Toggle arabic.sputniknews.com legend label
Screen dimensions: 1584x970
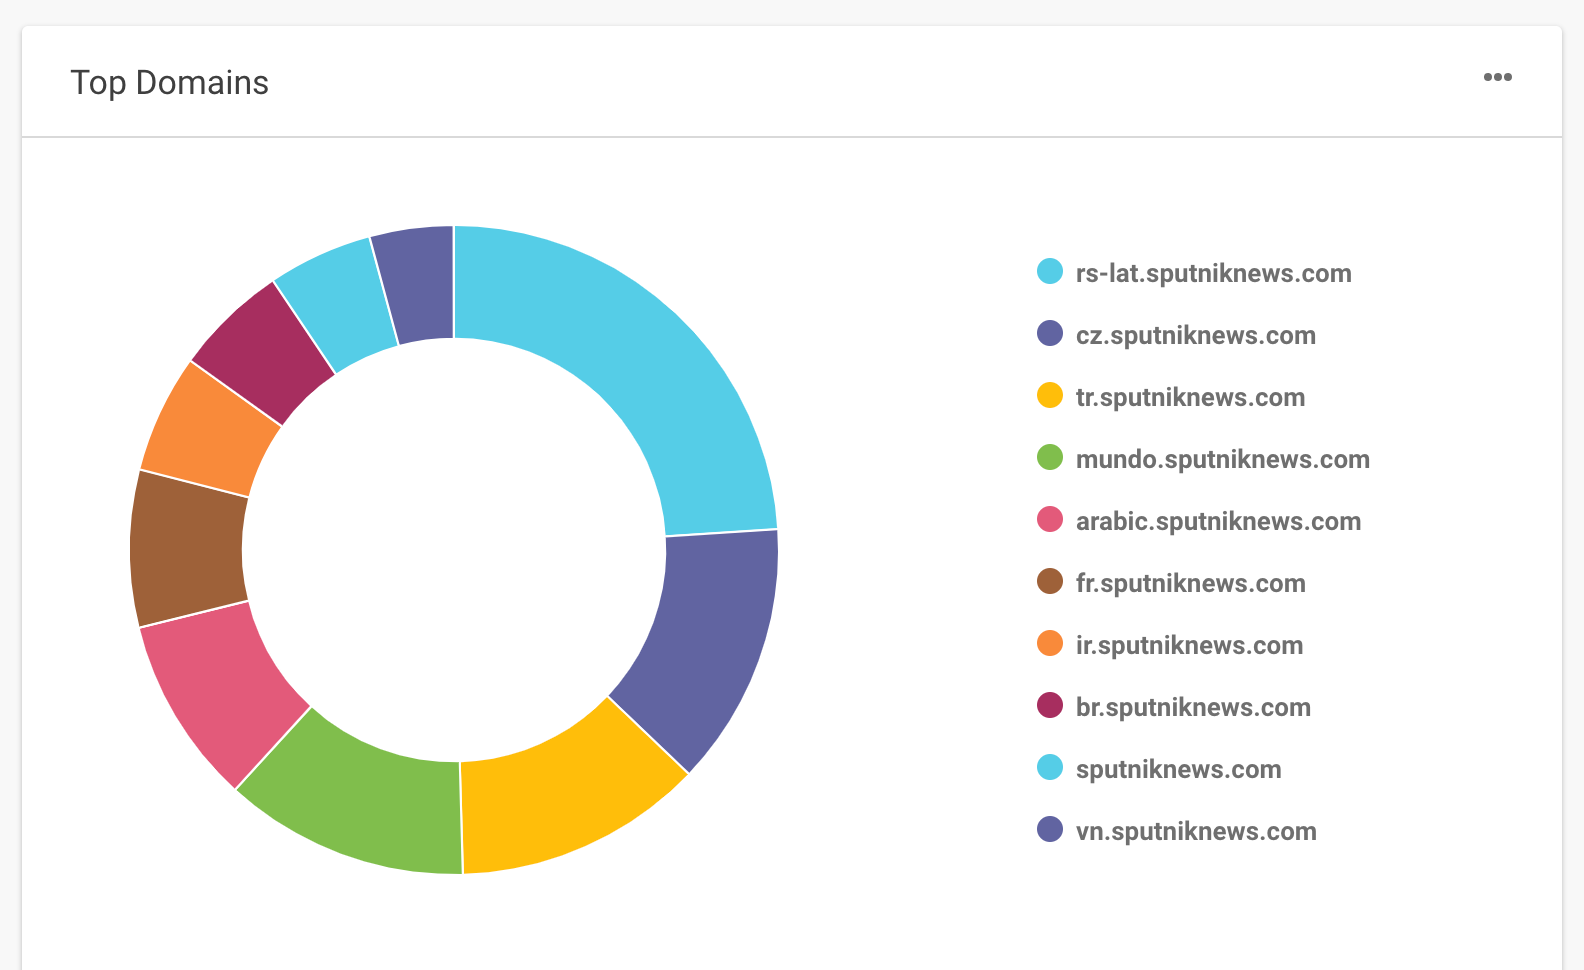coord(1218,521)
